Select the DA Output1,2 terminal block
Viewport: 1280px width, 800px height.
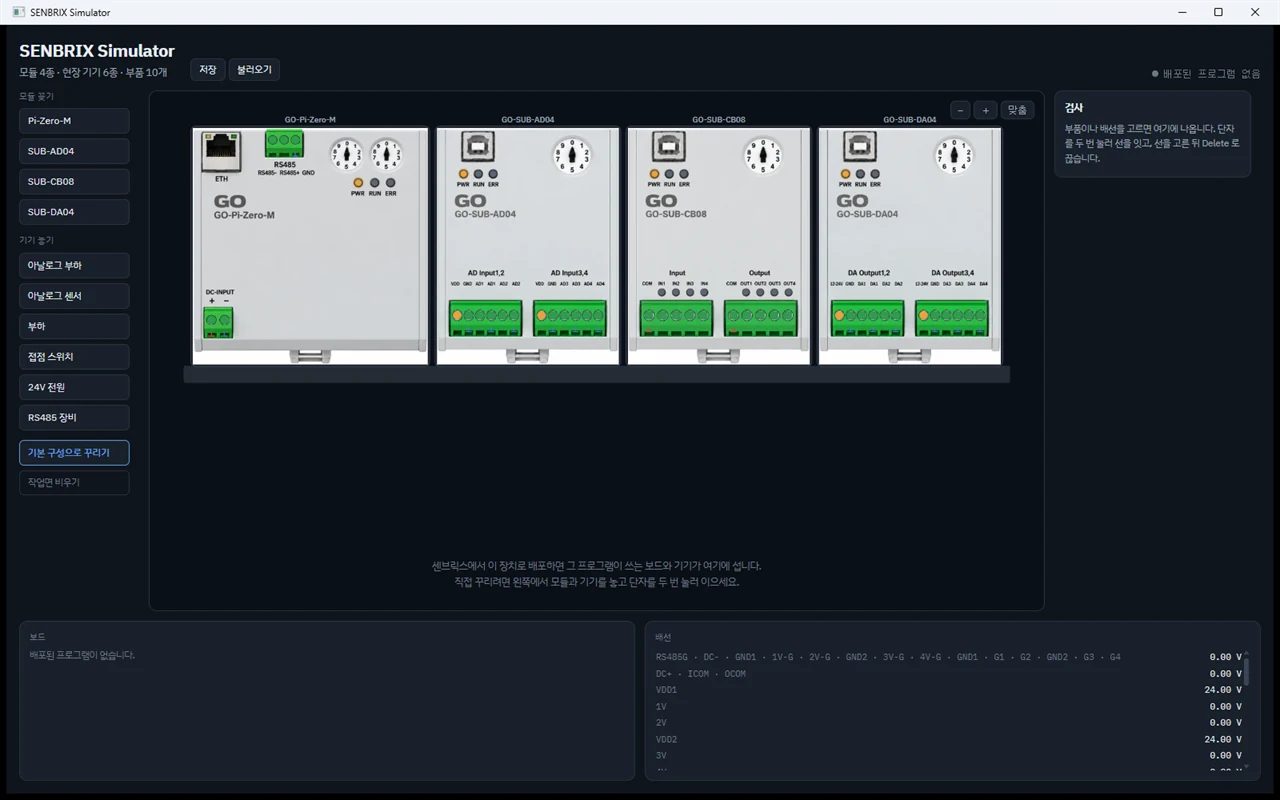(x=868, y=319)
